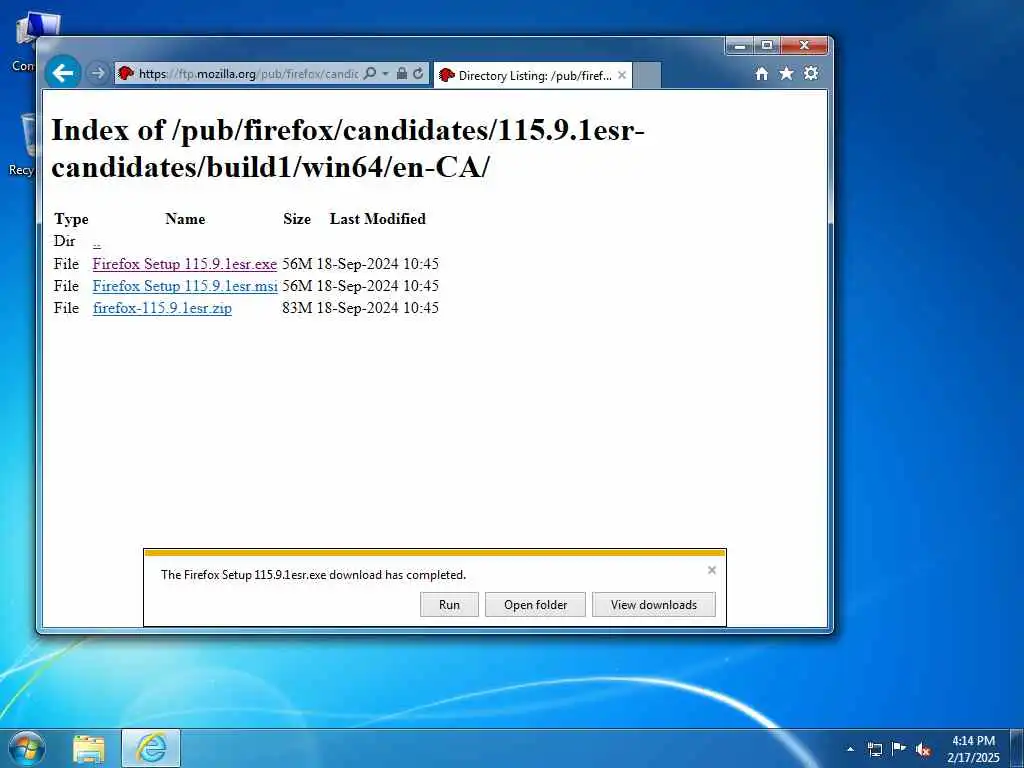1024x768 pixels.
Task: Go to the Home page icon
Action: tap(761, 74)
